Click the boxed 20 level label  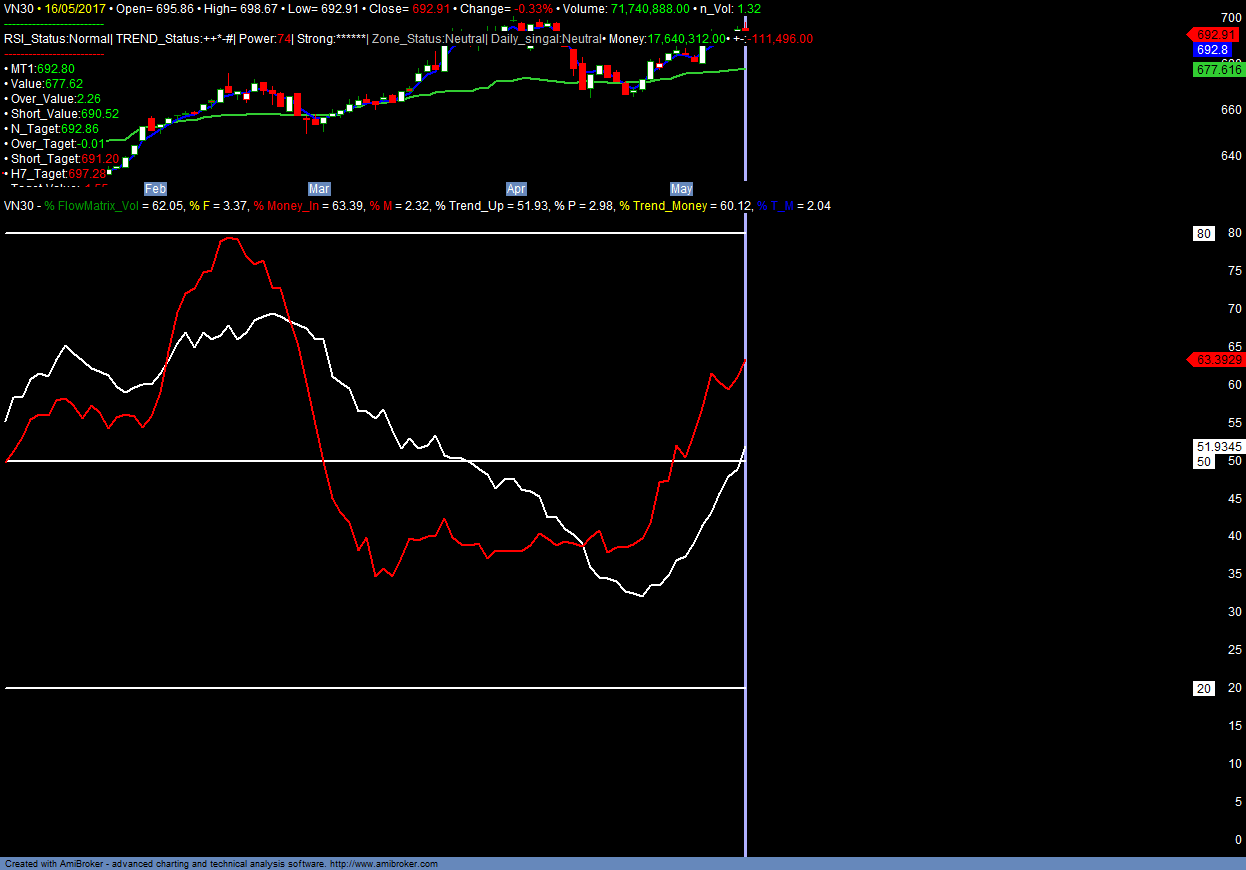click(1204, 689)
